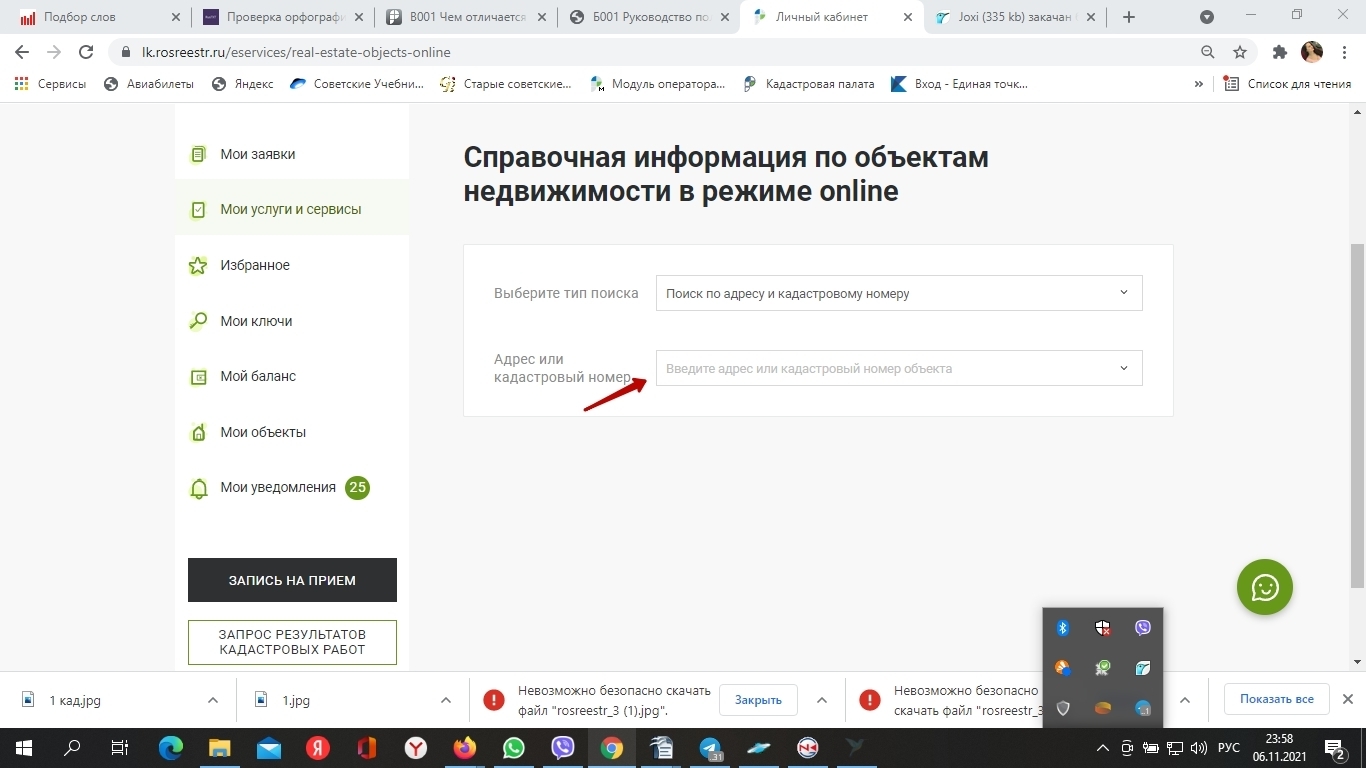Open the volume speaker tray icon
The height and width of the screenshot is (768, 1366).
coord(1199,748)
